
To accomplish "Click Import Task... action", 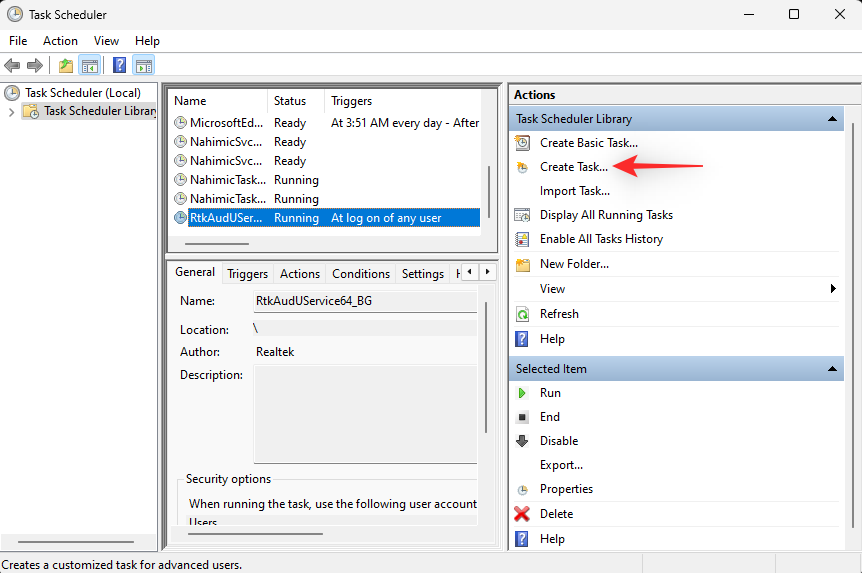I will pos(575,191).
